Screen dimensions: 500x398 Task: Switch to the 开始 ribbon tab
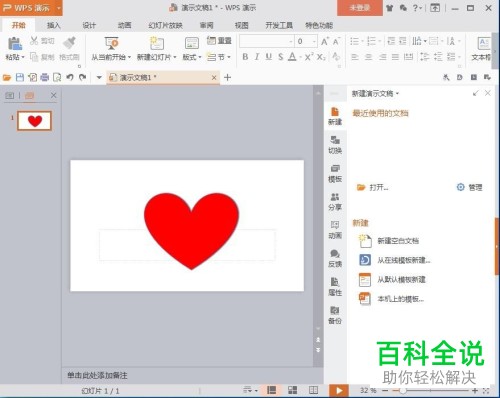[19, 25]
